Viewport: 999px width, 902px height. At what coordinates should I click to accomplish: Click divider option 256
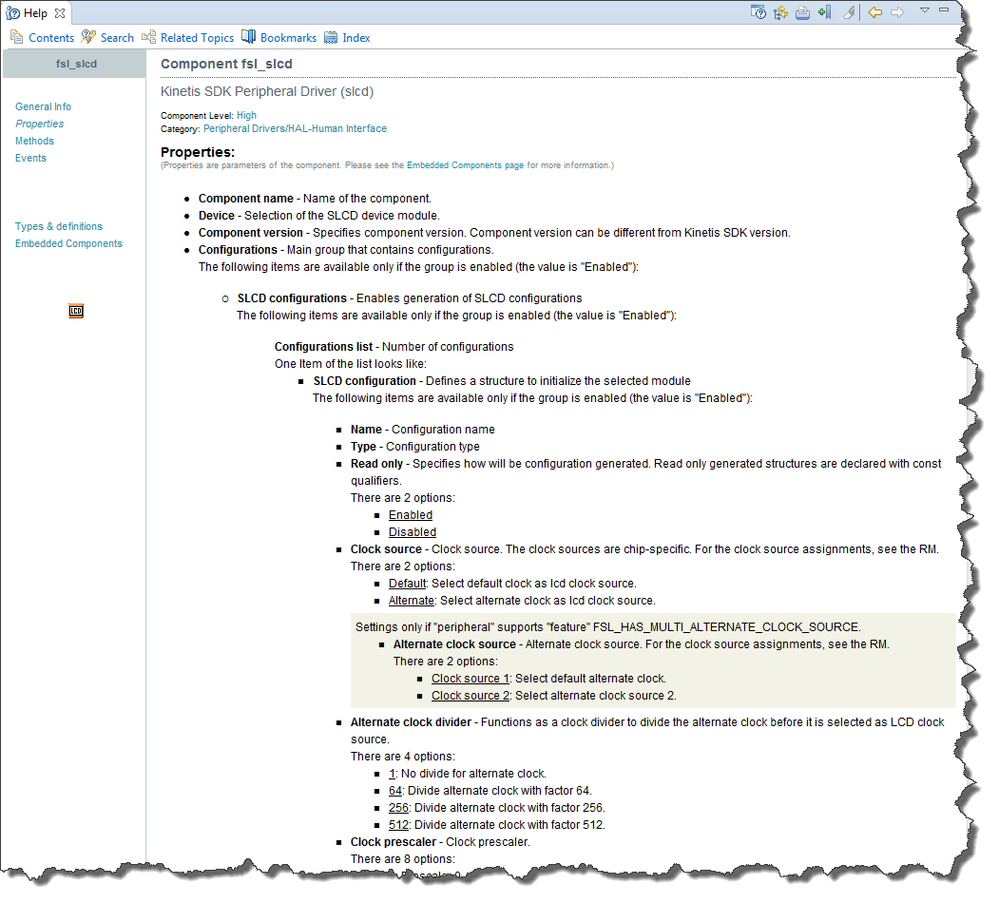[398, 808]
